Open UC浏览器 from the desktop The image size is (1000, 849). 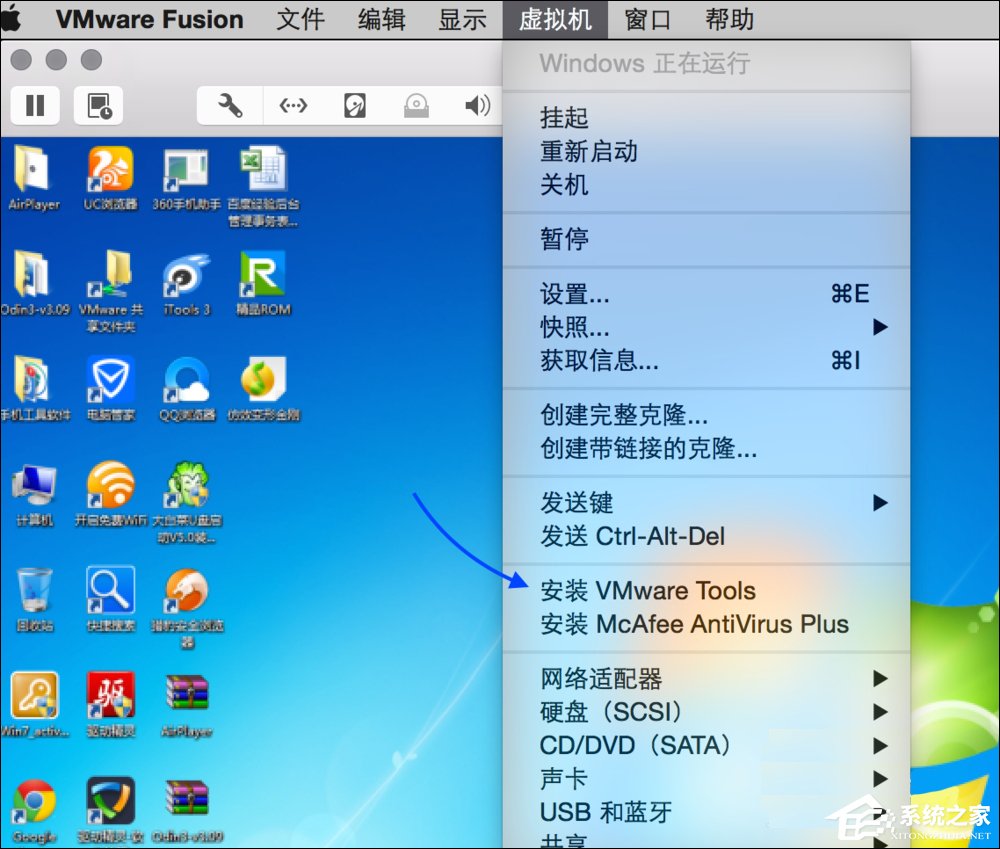click(110, 170)
